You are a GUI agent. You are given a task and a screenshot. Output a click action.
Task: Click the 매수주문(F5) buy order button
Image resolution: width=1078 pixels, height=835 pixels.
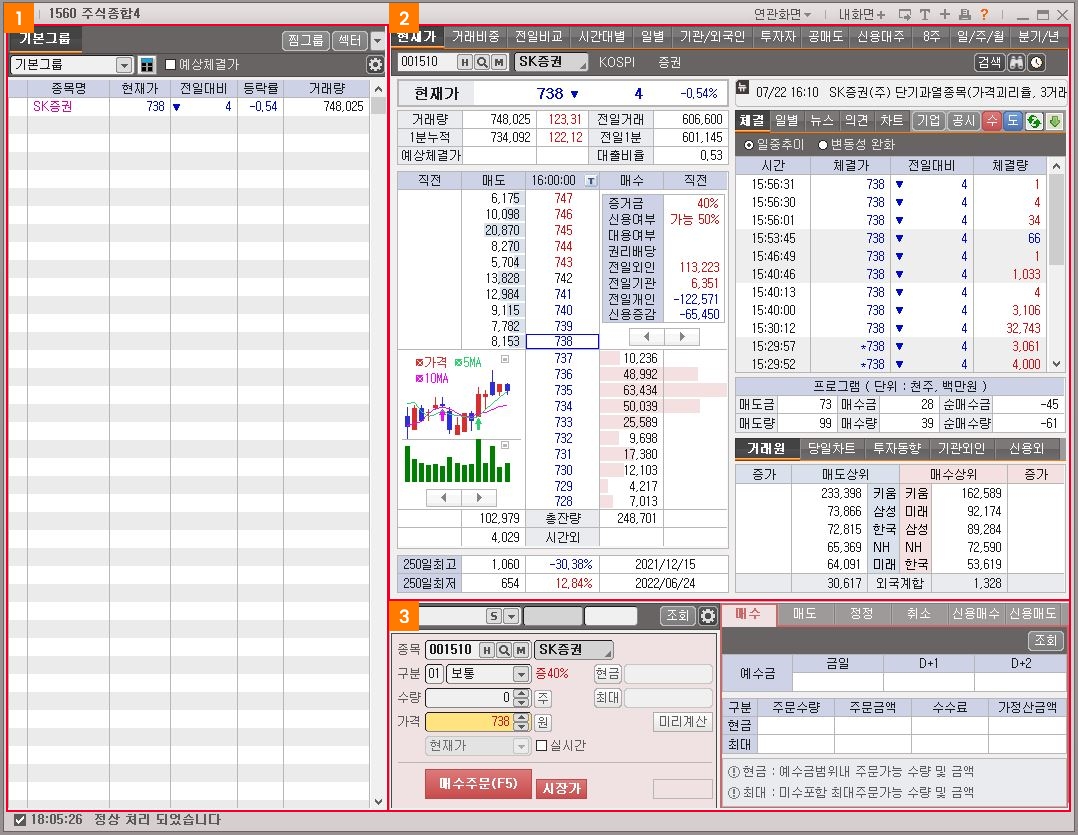[x=478, y=784]
